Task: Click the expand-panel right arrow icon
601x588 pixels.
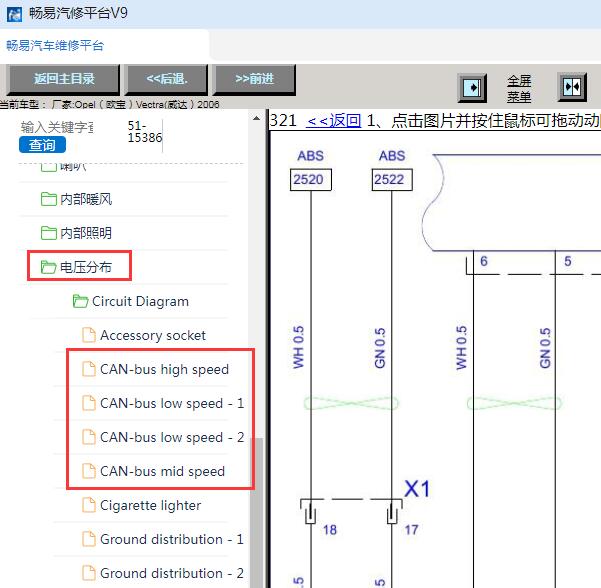Action: point(472,88)
